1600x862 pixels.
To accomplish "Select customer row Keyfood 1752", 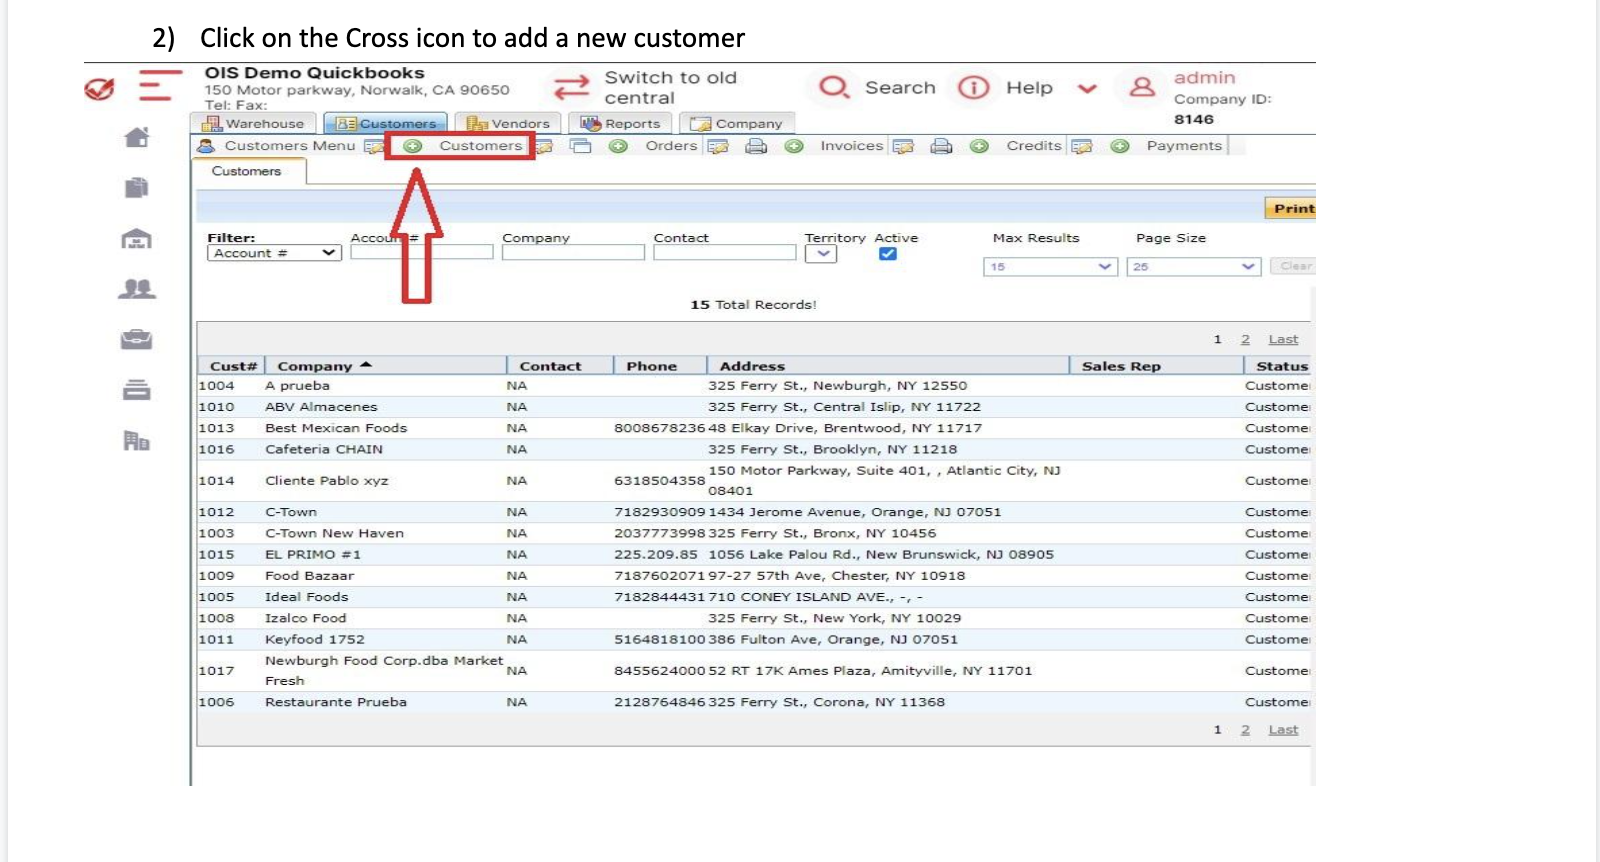I will click(x=753, y=639).
